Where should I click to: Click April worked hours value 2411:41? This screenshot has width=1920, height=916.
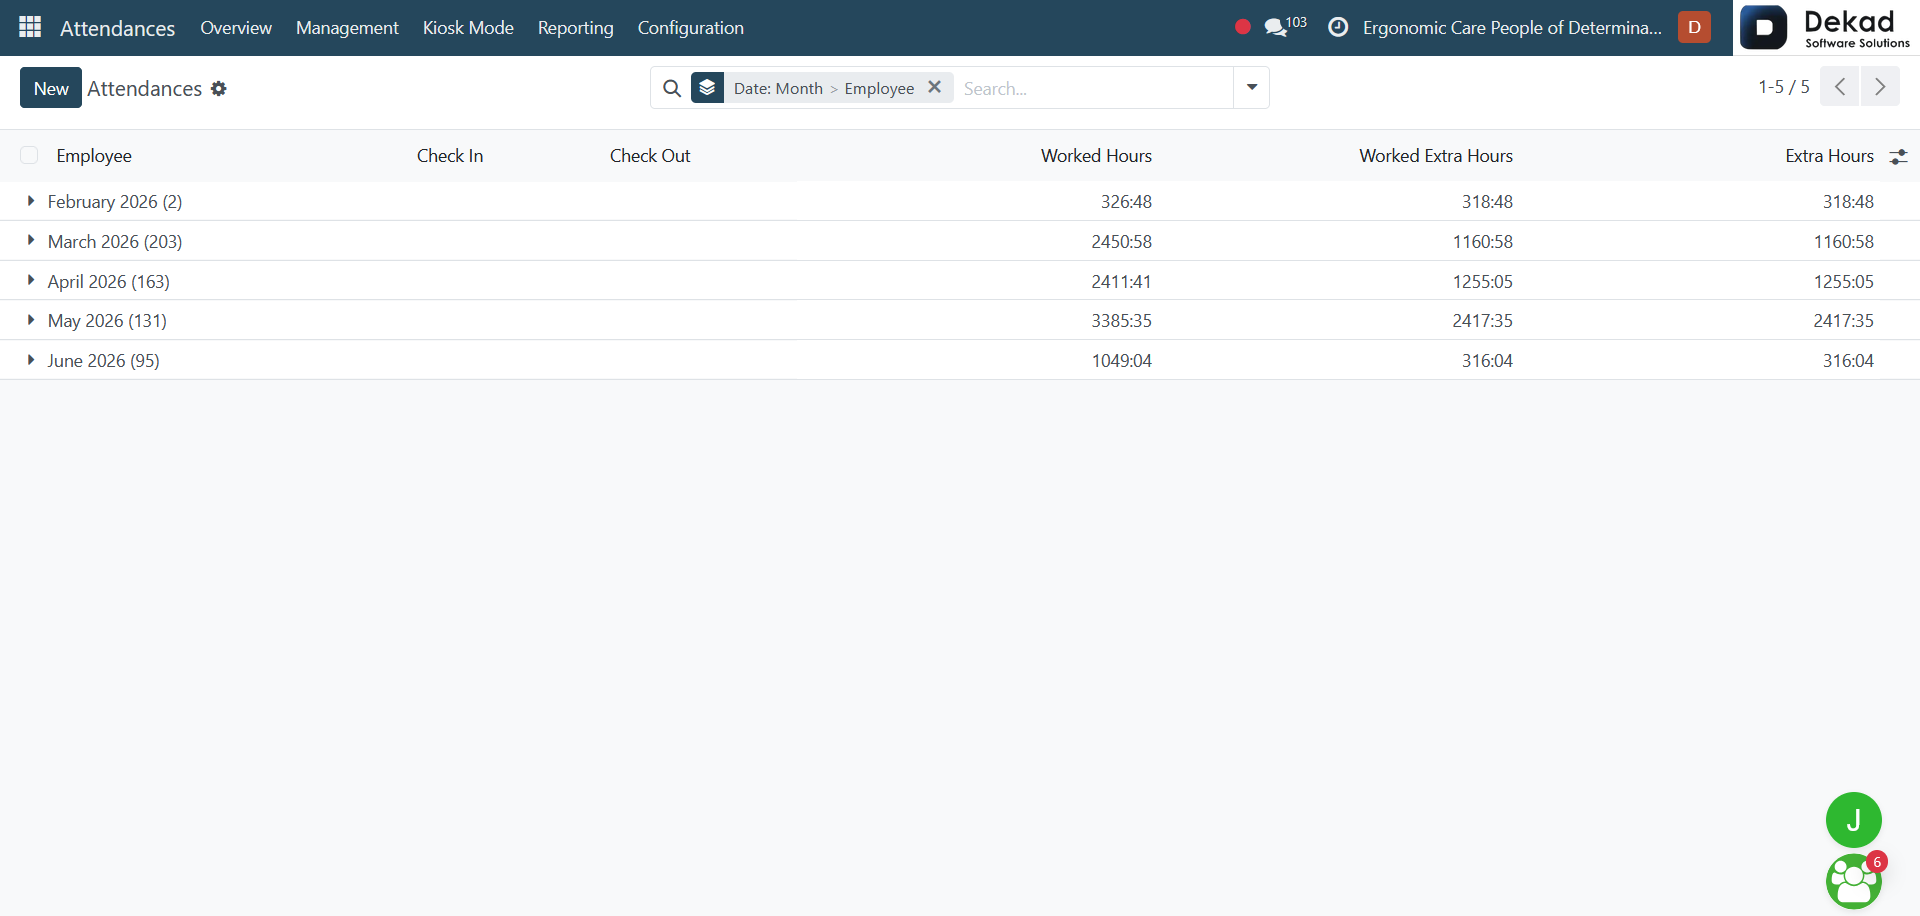[x=1121, y=281]
